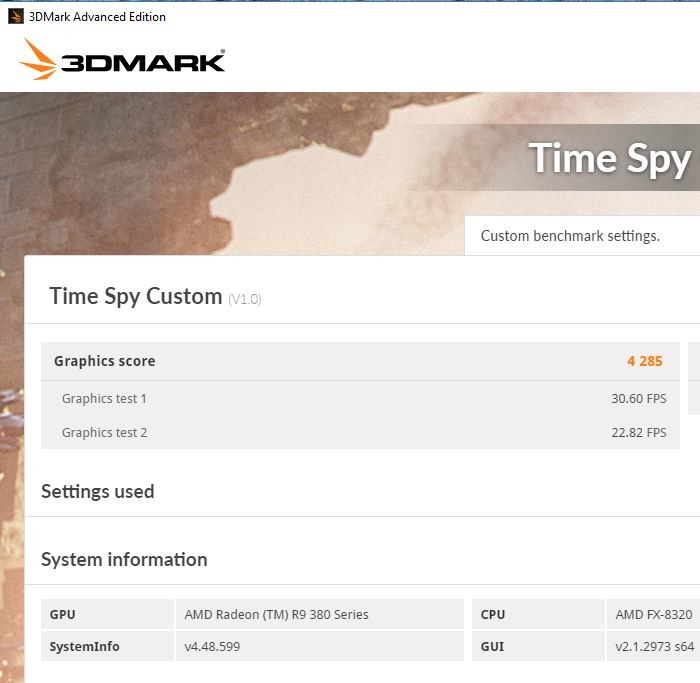
Task: Expand the Settings used section
Action: click(98, 491)
